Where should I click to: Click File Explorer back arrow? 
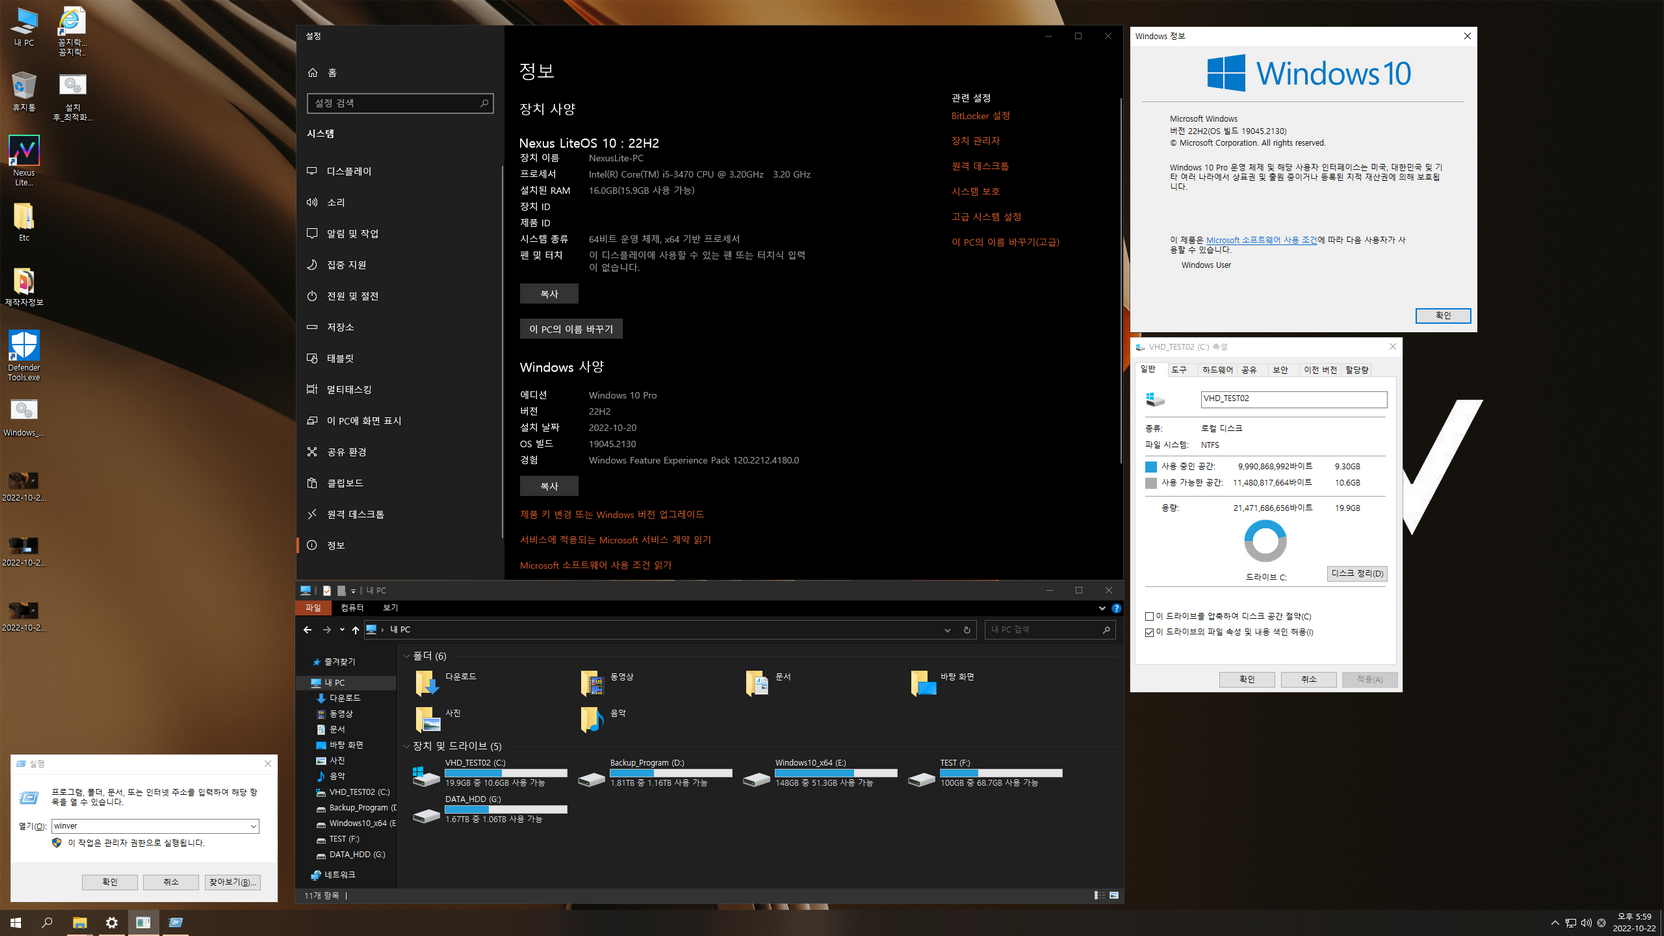307,630
